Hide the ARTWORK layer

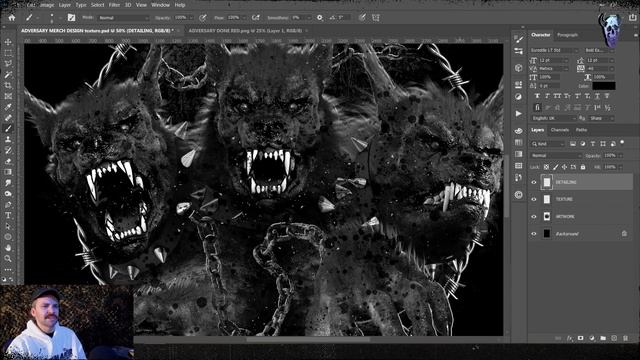[533, 217]
